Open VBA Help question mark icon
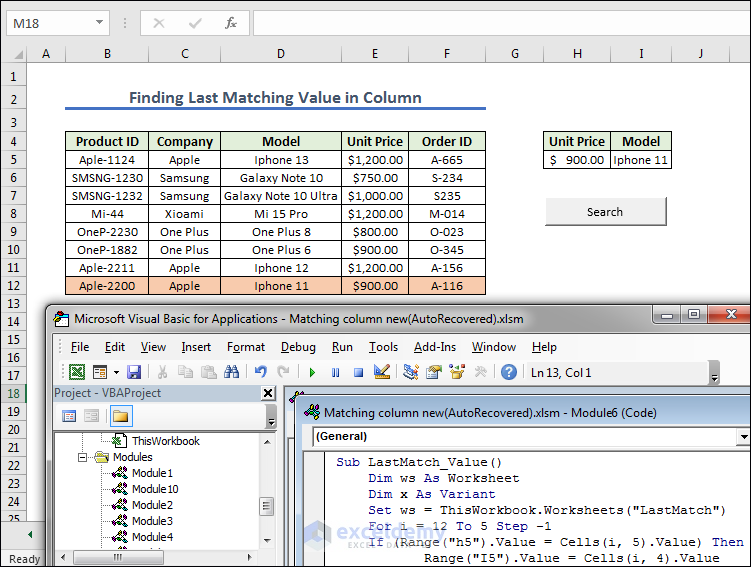 pos(508,372)
